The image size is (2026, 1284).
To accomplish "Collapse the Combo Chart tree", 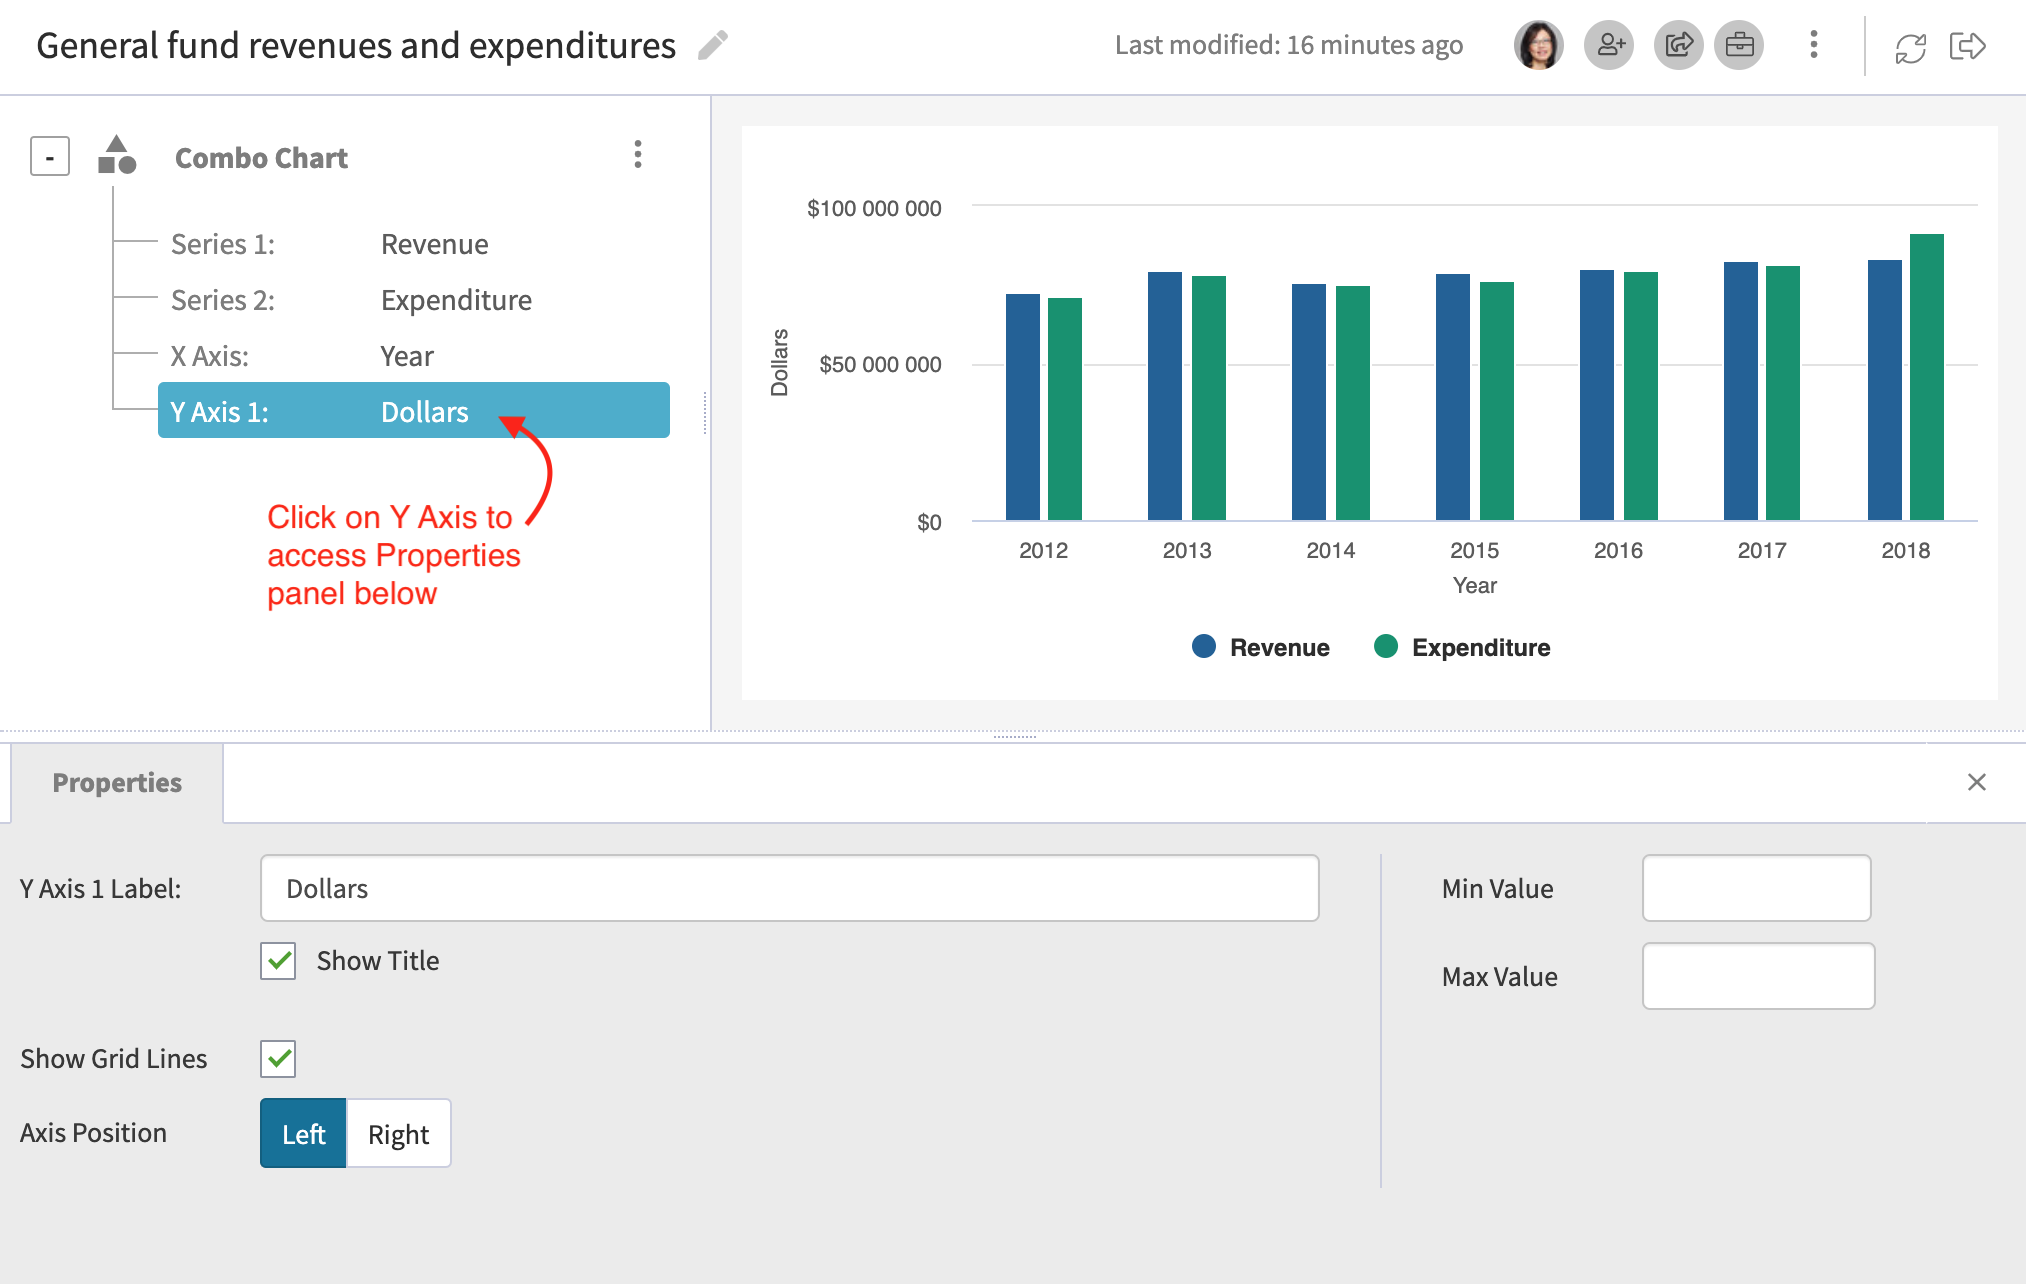I will [49, 157].
